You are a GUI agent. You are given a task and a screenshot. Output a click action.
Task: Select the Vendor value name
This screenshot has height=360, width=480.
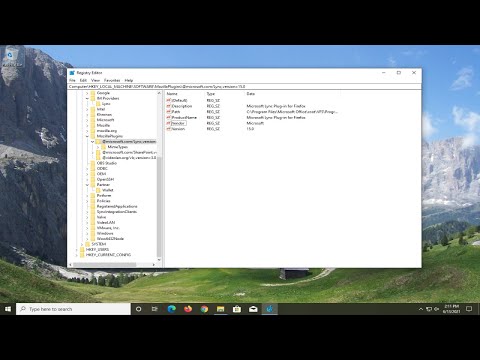(x=178, y=123)
